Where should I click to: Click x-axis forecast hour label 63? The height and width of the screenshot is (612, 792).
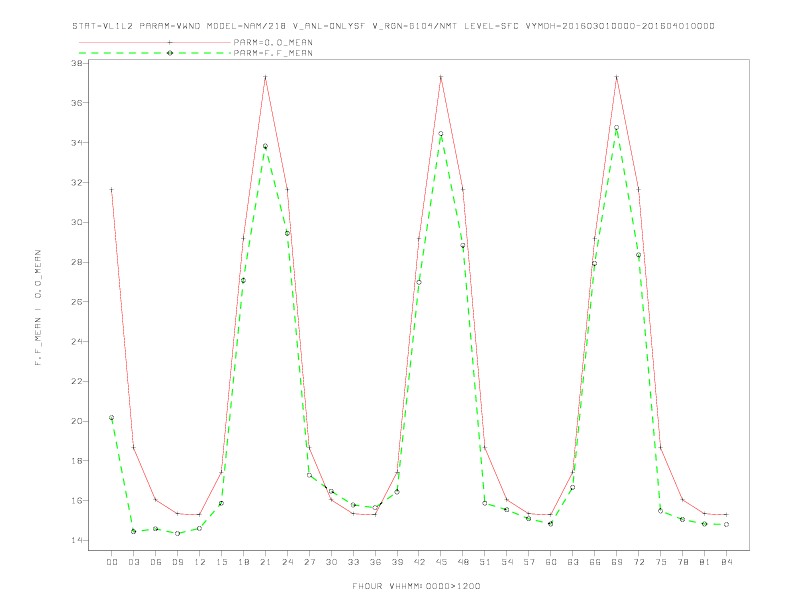click(573, 562)
